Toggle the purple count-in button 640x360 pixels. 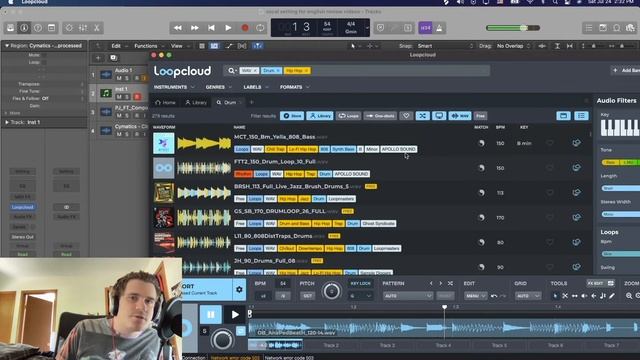pos(425,28)
